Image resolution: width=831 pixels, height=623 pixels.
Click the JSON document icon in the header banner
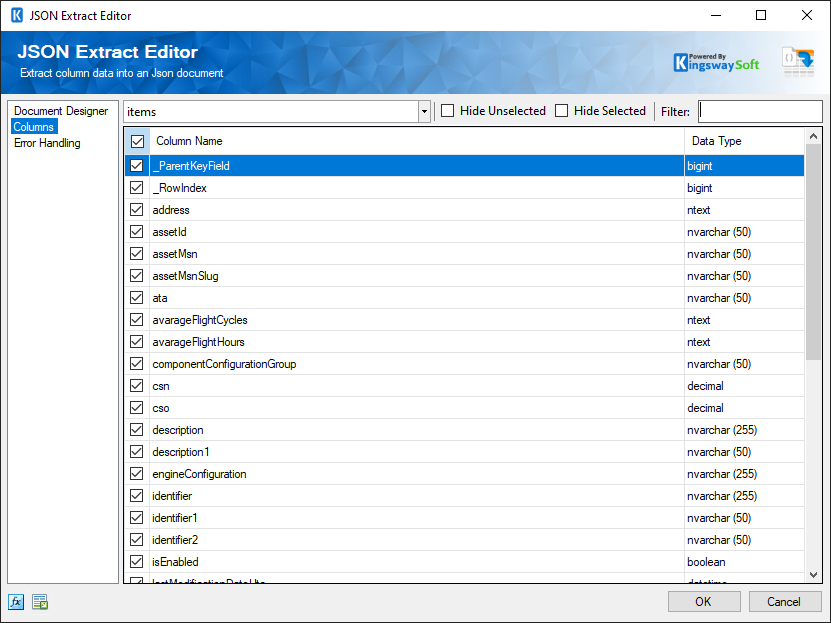pos(797,59)
